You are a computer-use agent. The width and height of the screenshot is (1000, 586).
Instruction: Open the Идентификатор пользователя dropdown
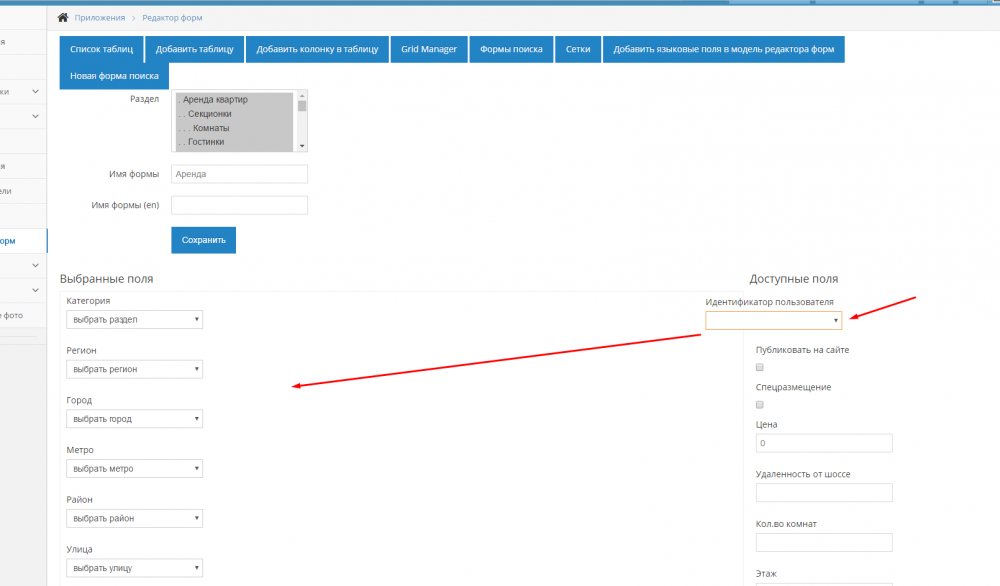pos(774,320)
